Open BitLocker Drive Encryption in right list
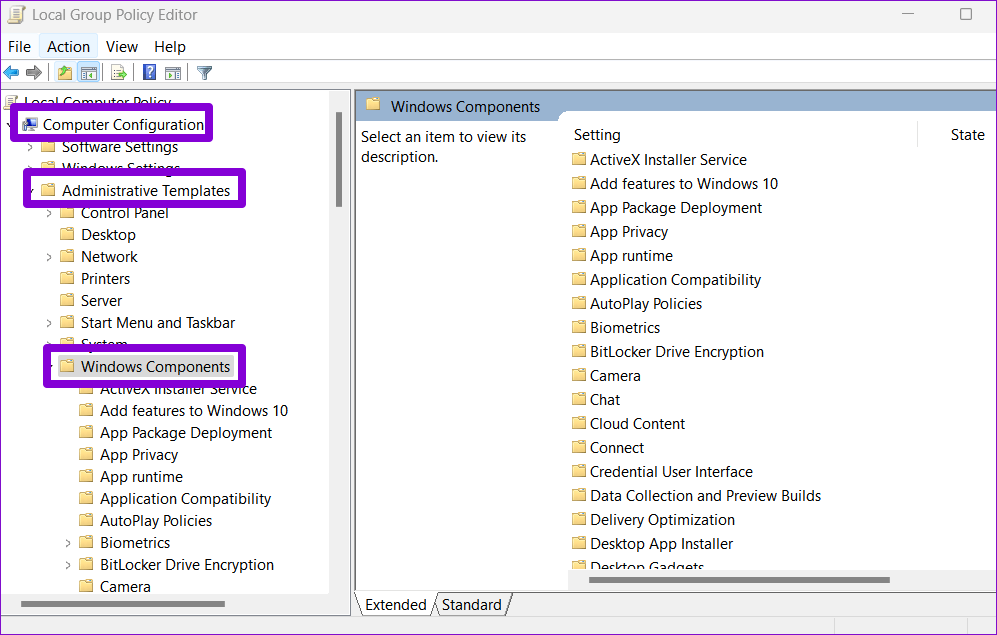This screenshot has width=997, height=635. point(677,352)
